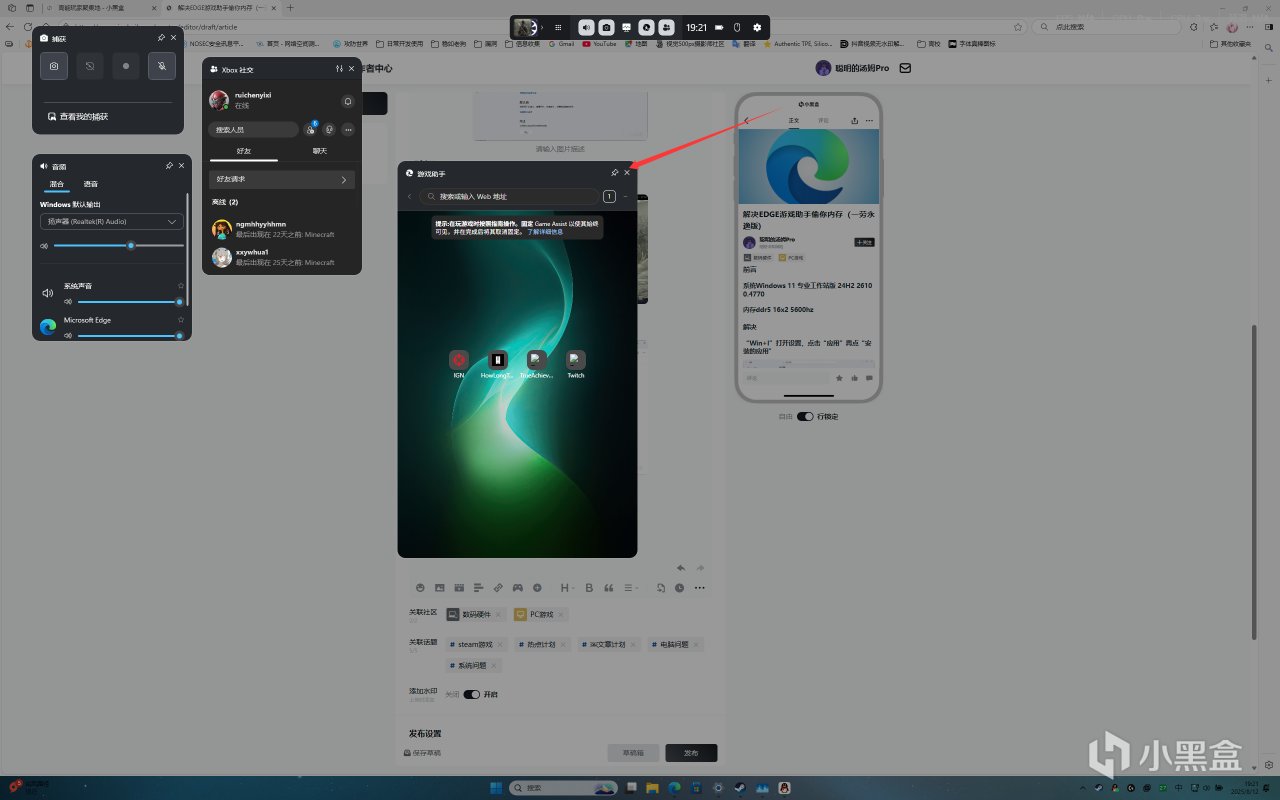Switch to the 混合 tab in 音频
The width and height of the screenshot is (1280, 800).
point(57,184)
